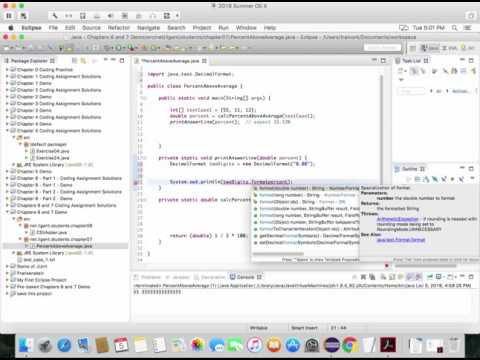
Task: Maximize the Package Explorer view
Action: click(x=122, y=61)
